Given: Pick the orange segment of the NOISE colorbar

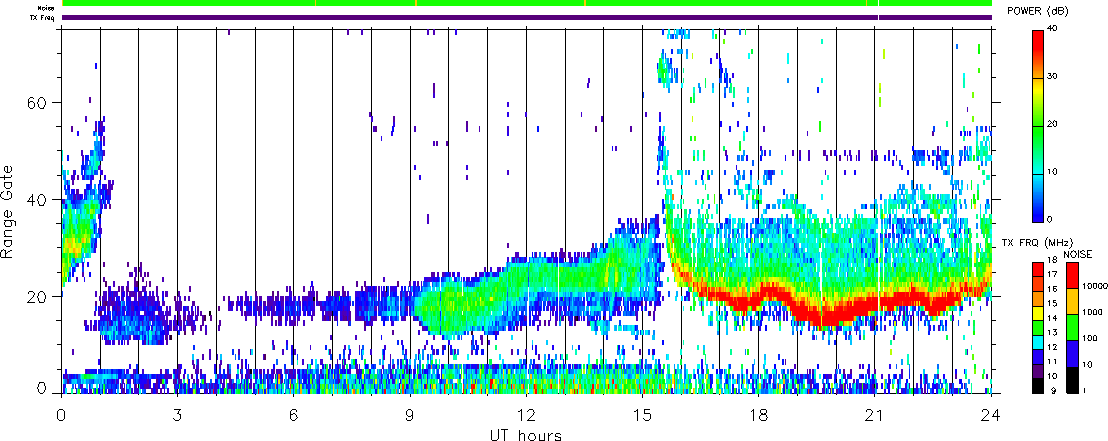Looking at the screenshot, I should tap(1072, 301).
